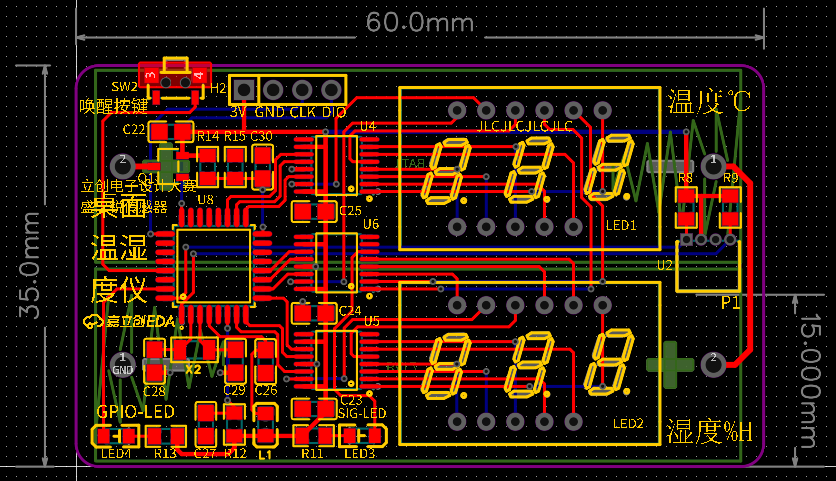This screenshot has height=481, width=836.
Task: Select resistor R15 footprint
Action: point(235,166)
